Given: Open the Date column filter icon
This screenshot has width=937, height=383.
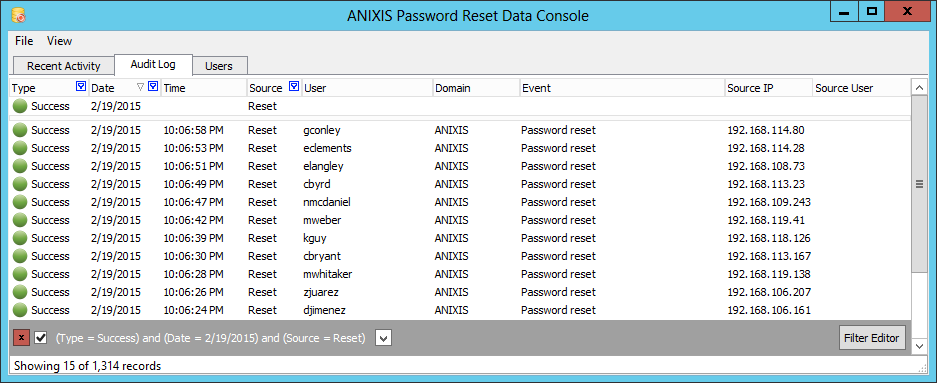Looking at the screenshot, I should 153,87.
